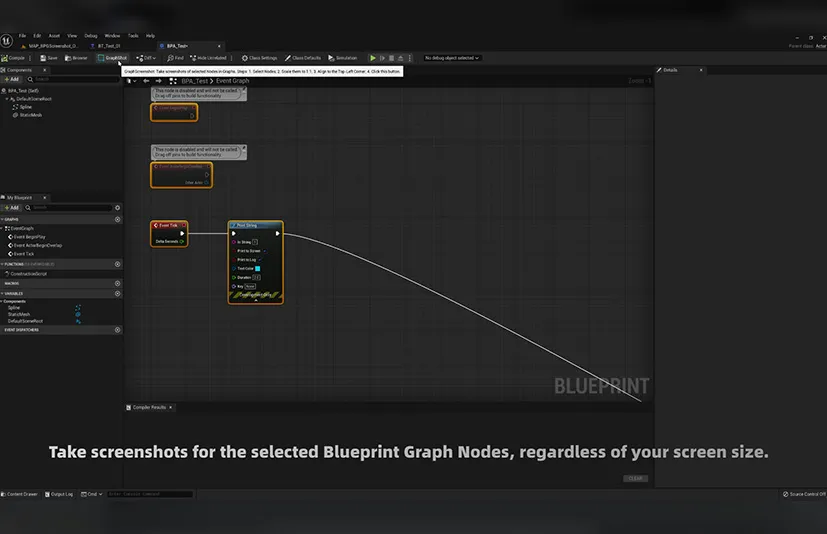Click the Components search field
The width and height of the screenshot is (827, 534).
(x=73, y=79)
